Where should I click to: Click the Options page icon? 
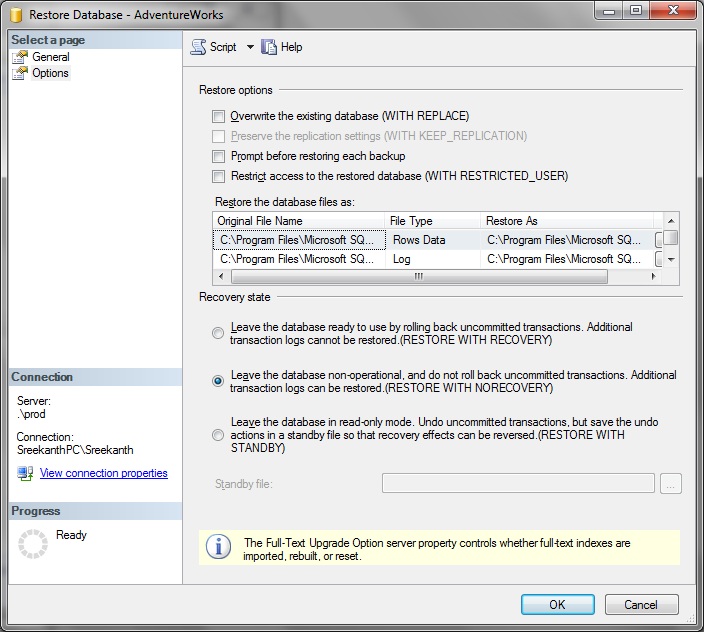[20, 73]
